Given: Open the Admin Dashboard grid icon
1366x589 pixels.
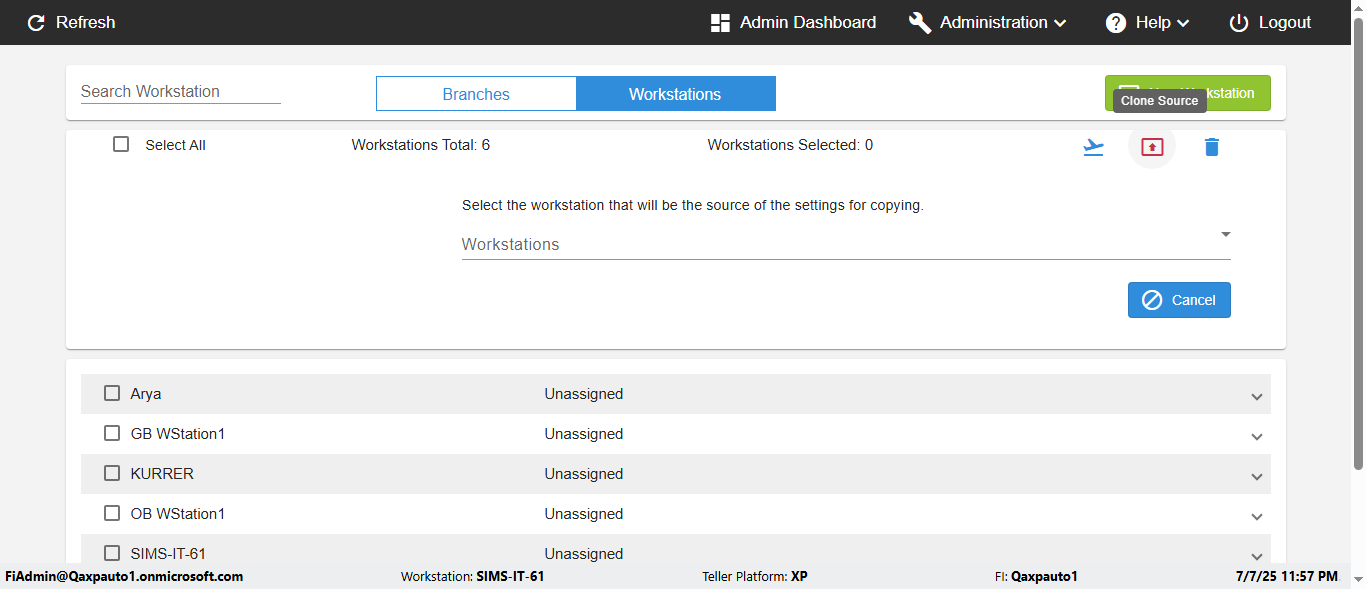Looking at the screenshot, I should click(x=720, y=23).
